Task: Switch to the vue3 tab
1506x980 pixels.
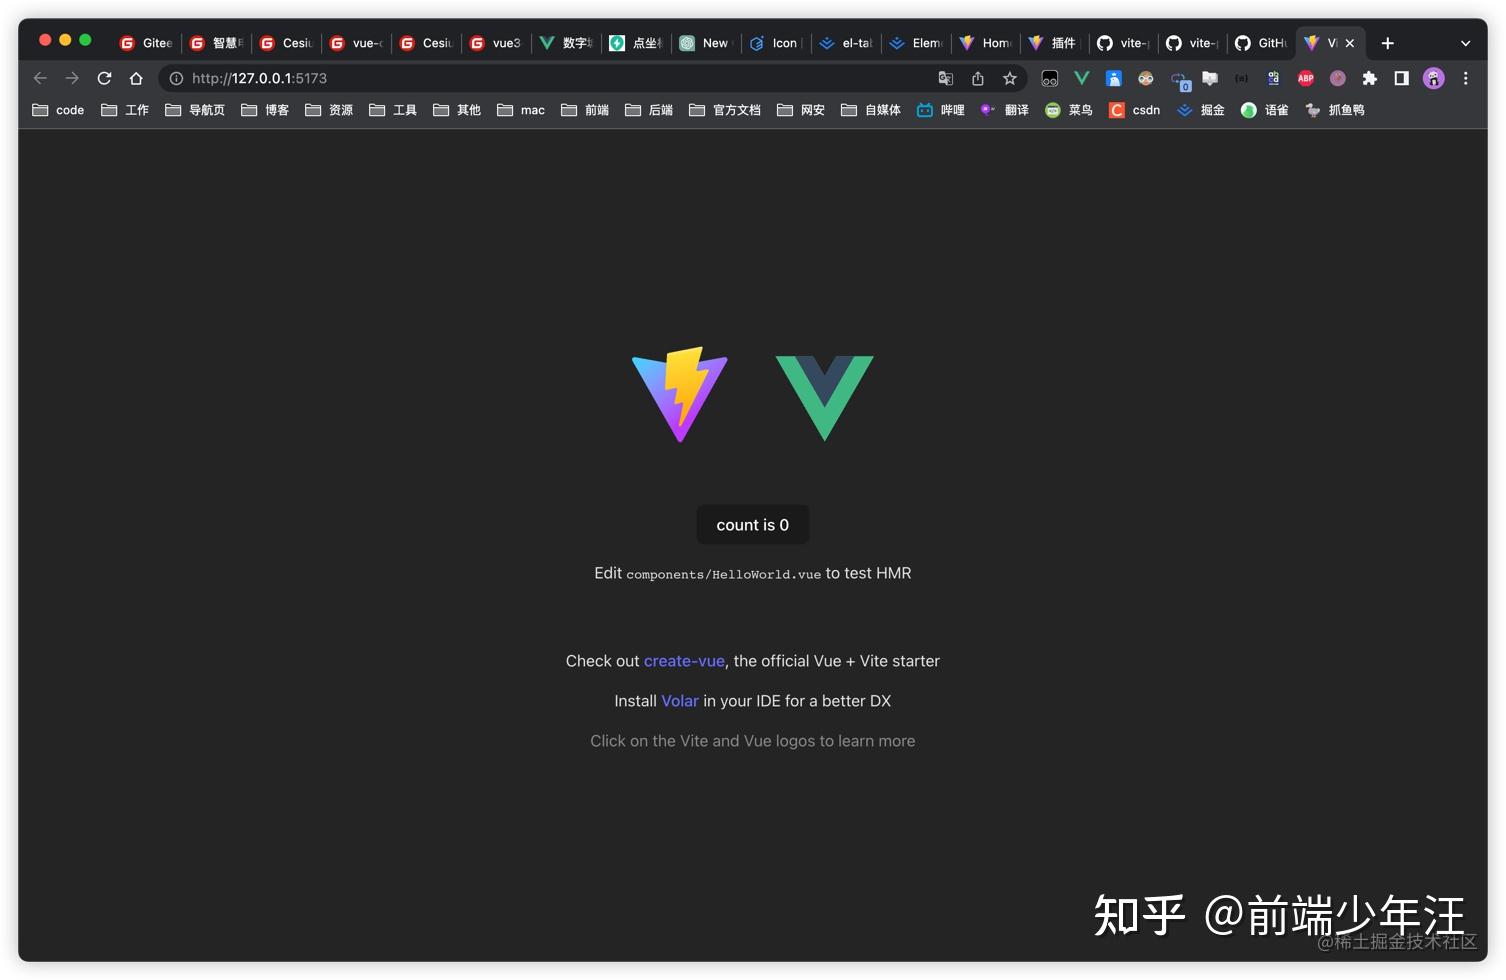Action: pyautogui.click(x=495, y=43)
